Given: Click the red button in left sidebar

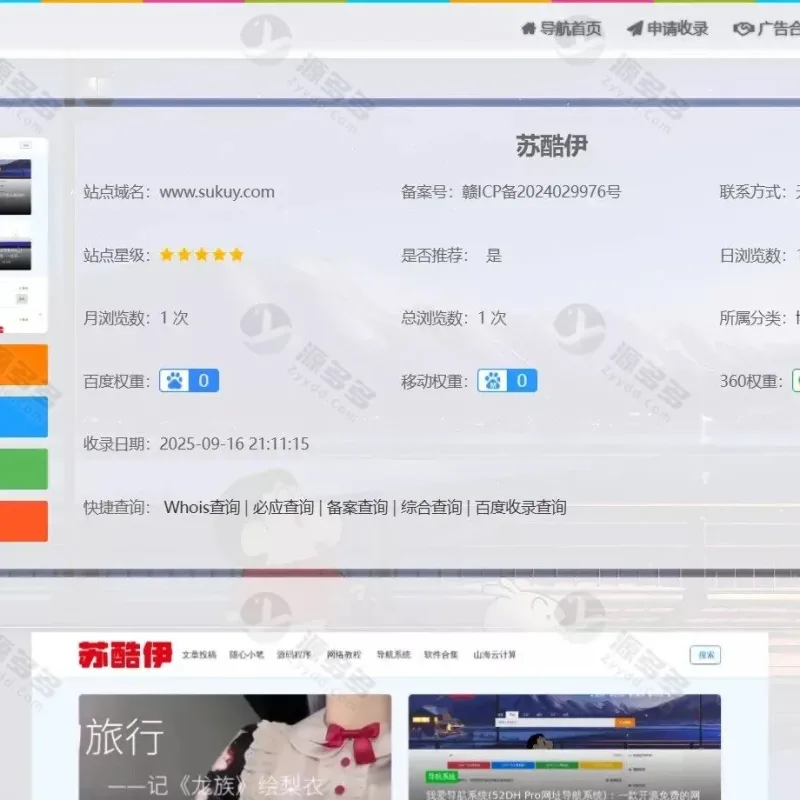Looking at the screenshot, I should click(23, 521).
